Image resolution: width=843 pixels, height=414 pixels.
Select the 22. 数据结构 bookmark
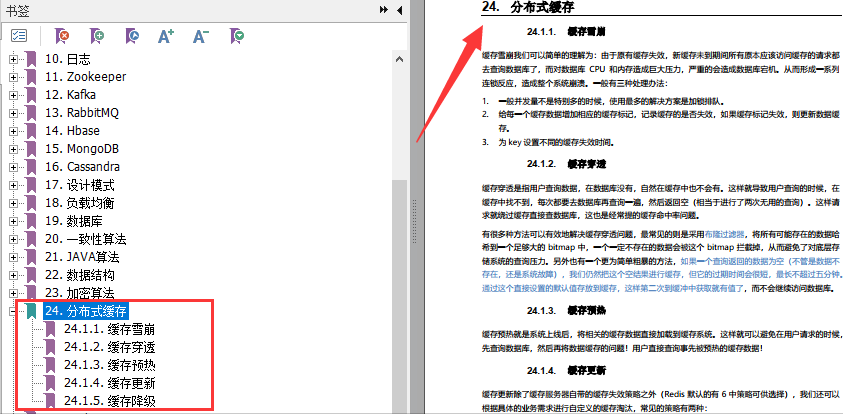(x=80, y=275)
